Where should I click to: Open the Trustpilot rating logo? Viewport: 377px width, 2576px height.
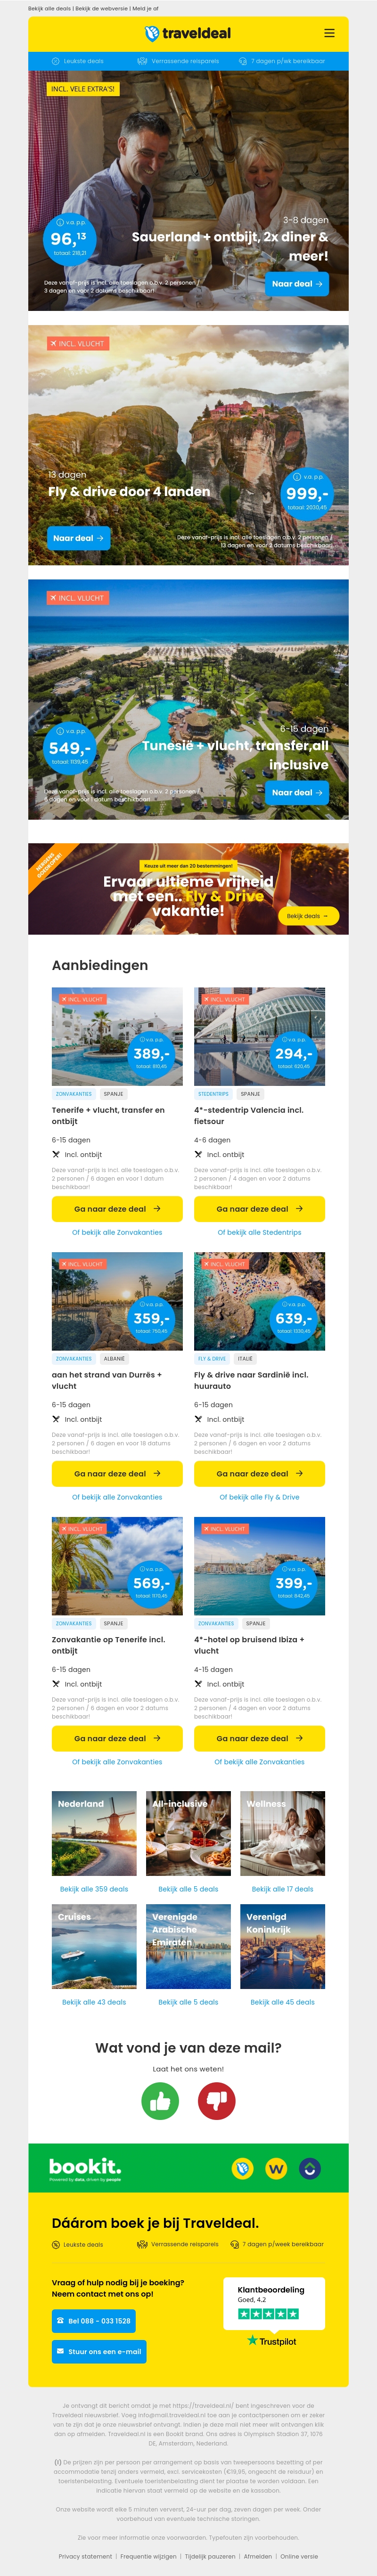tap(272, 2341)
